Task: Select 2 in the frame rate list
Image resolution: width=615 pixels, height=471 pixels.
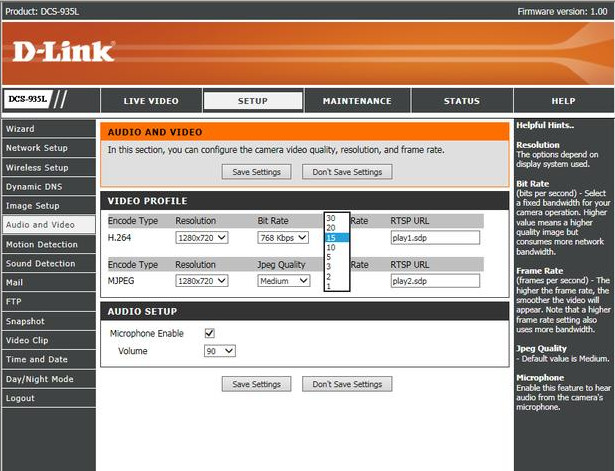Action: pos(337,276)
